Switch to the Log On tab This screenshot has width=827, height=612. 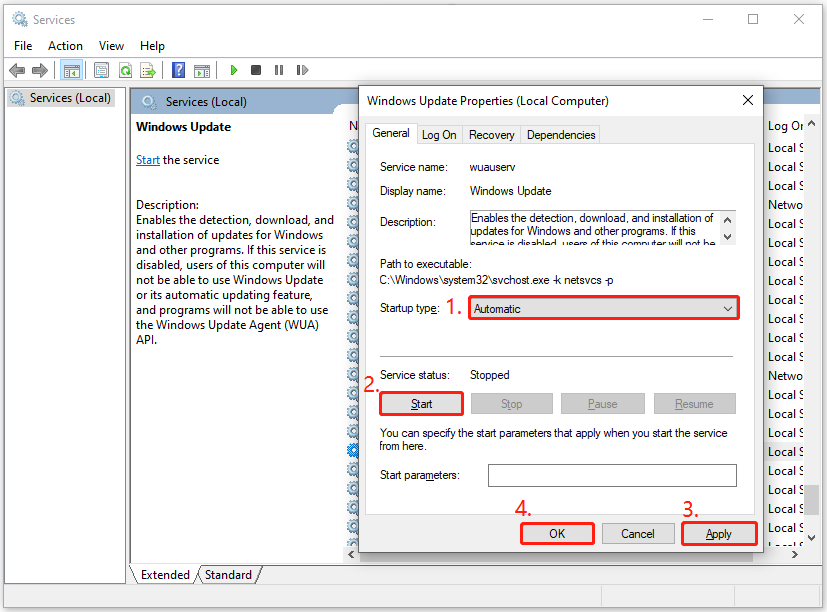click(439, 135)
